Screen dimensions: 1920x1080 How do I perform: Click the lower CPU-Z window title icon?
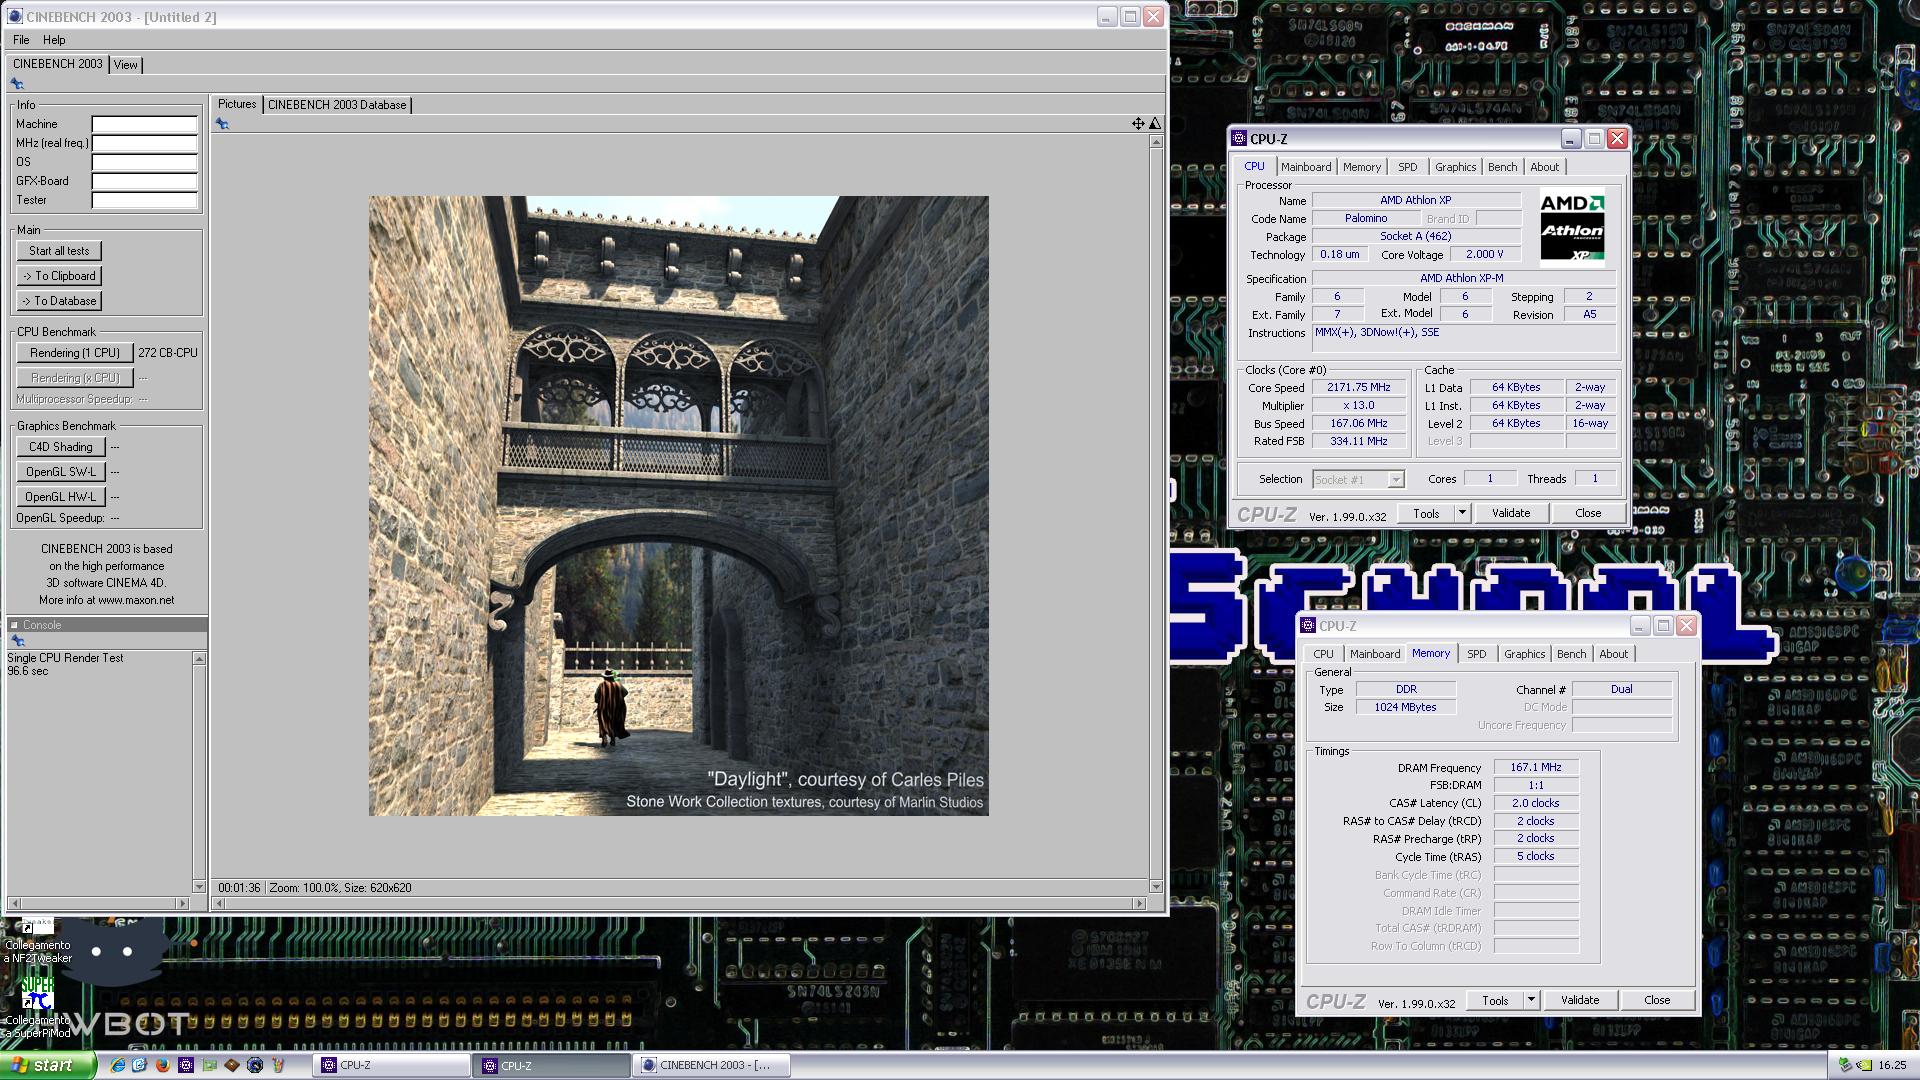click(x=1309, y=626)
